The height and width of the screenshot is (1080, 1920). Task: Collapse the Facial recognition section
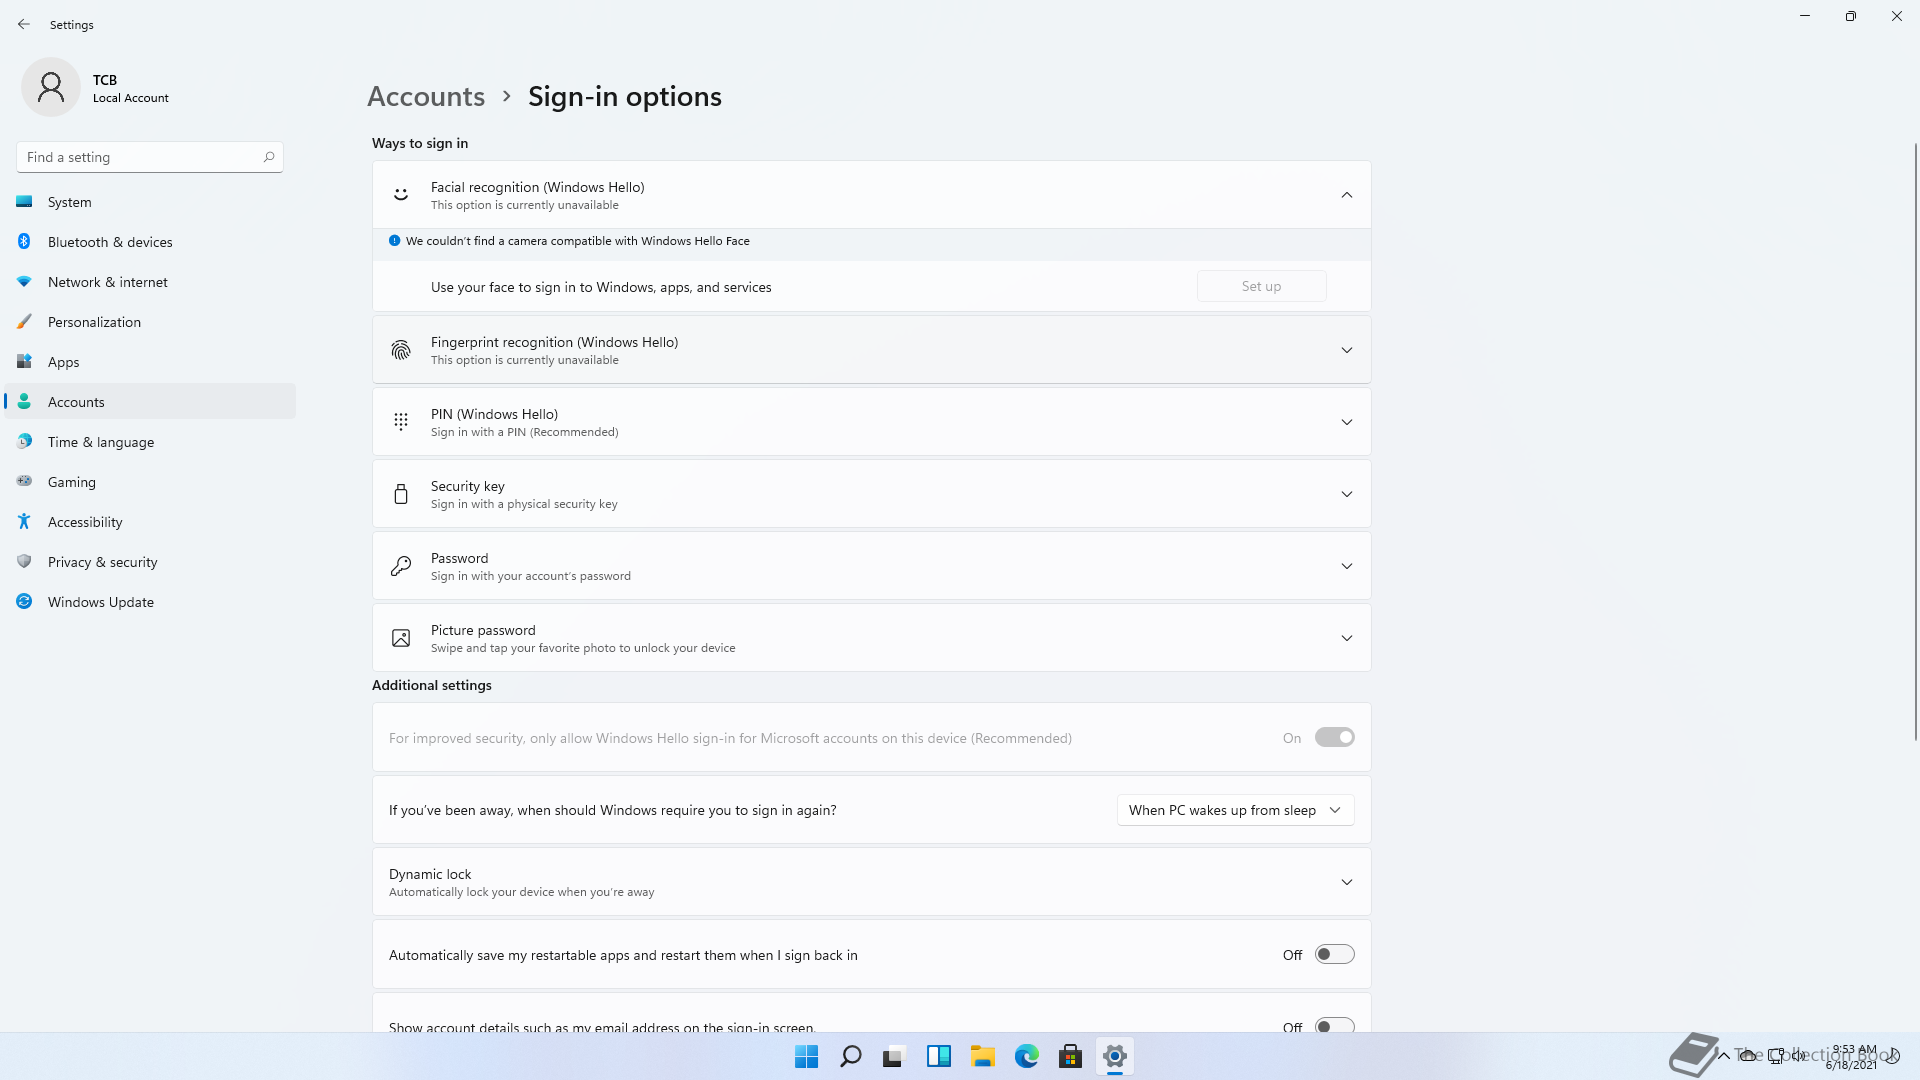click(x=1347, y=195)
